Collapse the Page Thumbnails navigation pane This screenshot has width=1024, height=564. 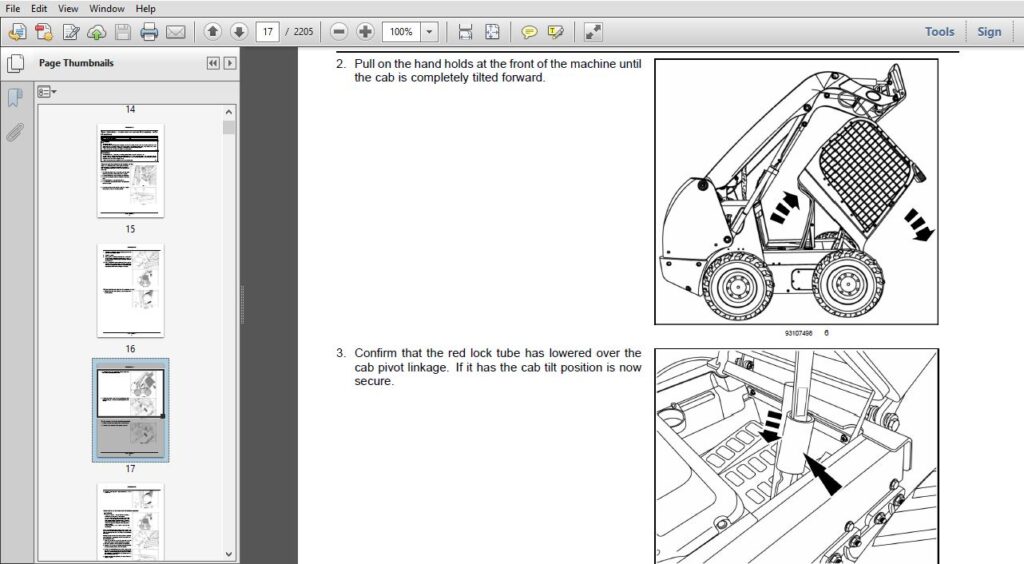point(213,63)
